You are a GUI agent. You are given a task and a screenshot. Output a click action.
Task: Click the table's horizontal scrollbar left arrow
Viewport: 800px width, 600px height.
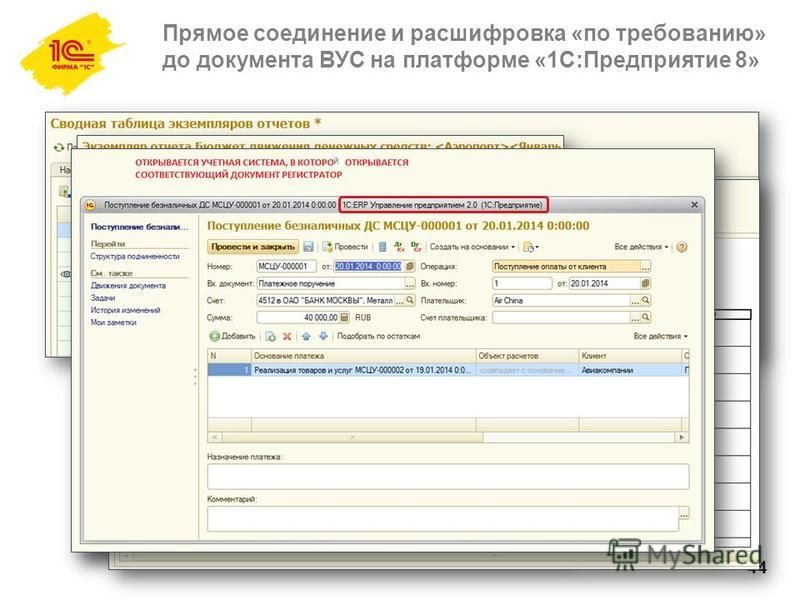pos(215,437)
